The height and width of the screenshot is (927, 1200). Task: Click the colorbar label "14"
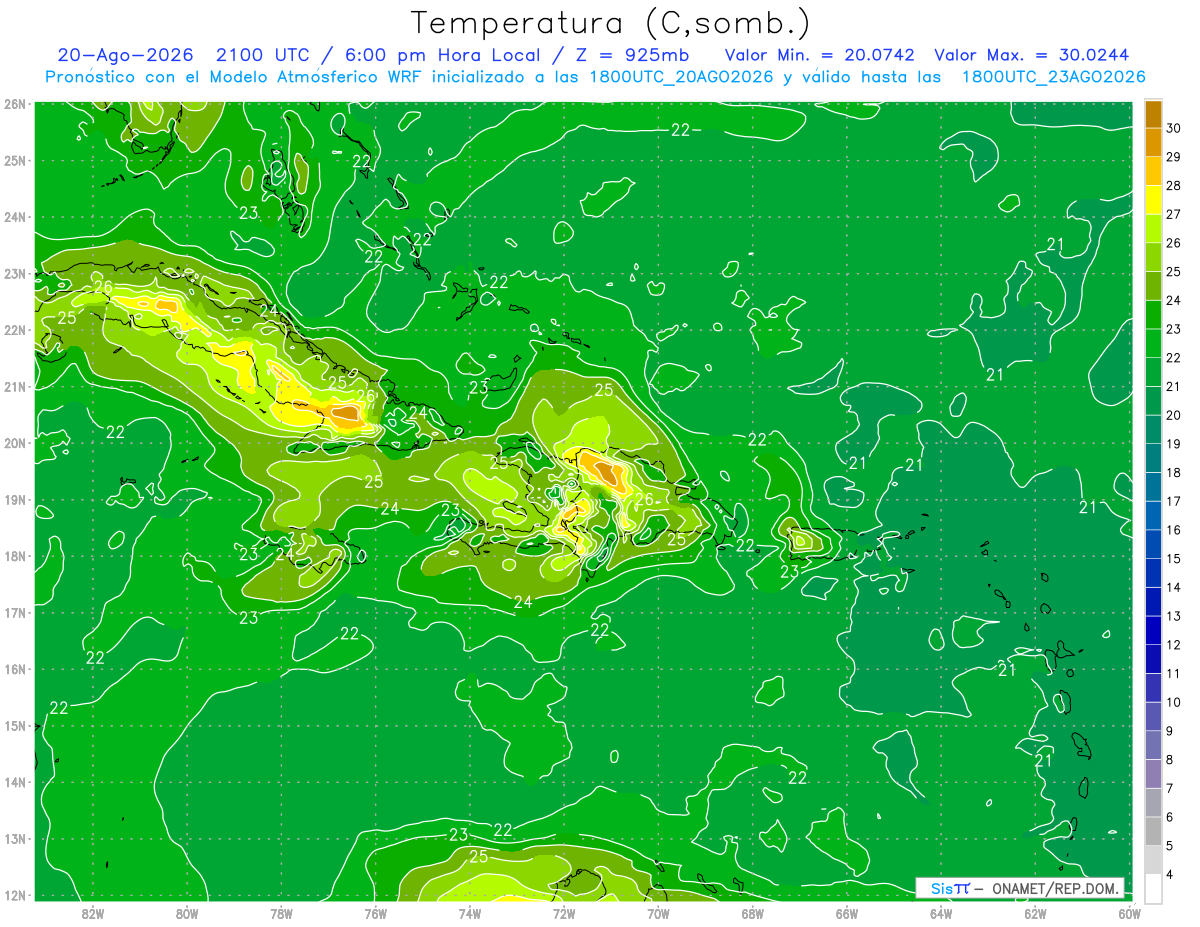pos(1173,587)
